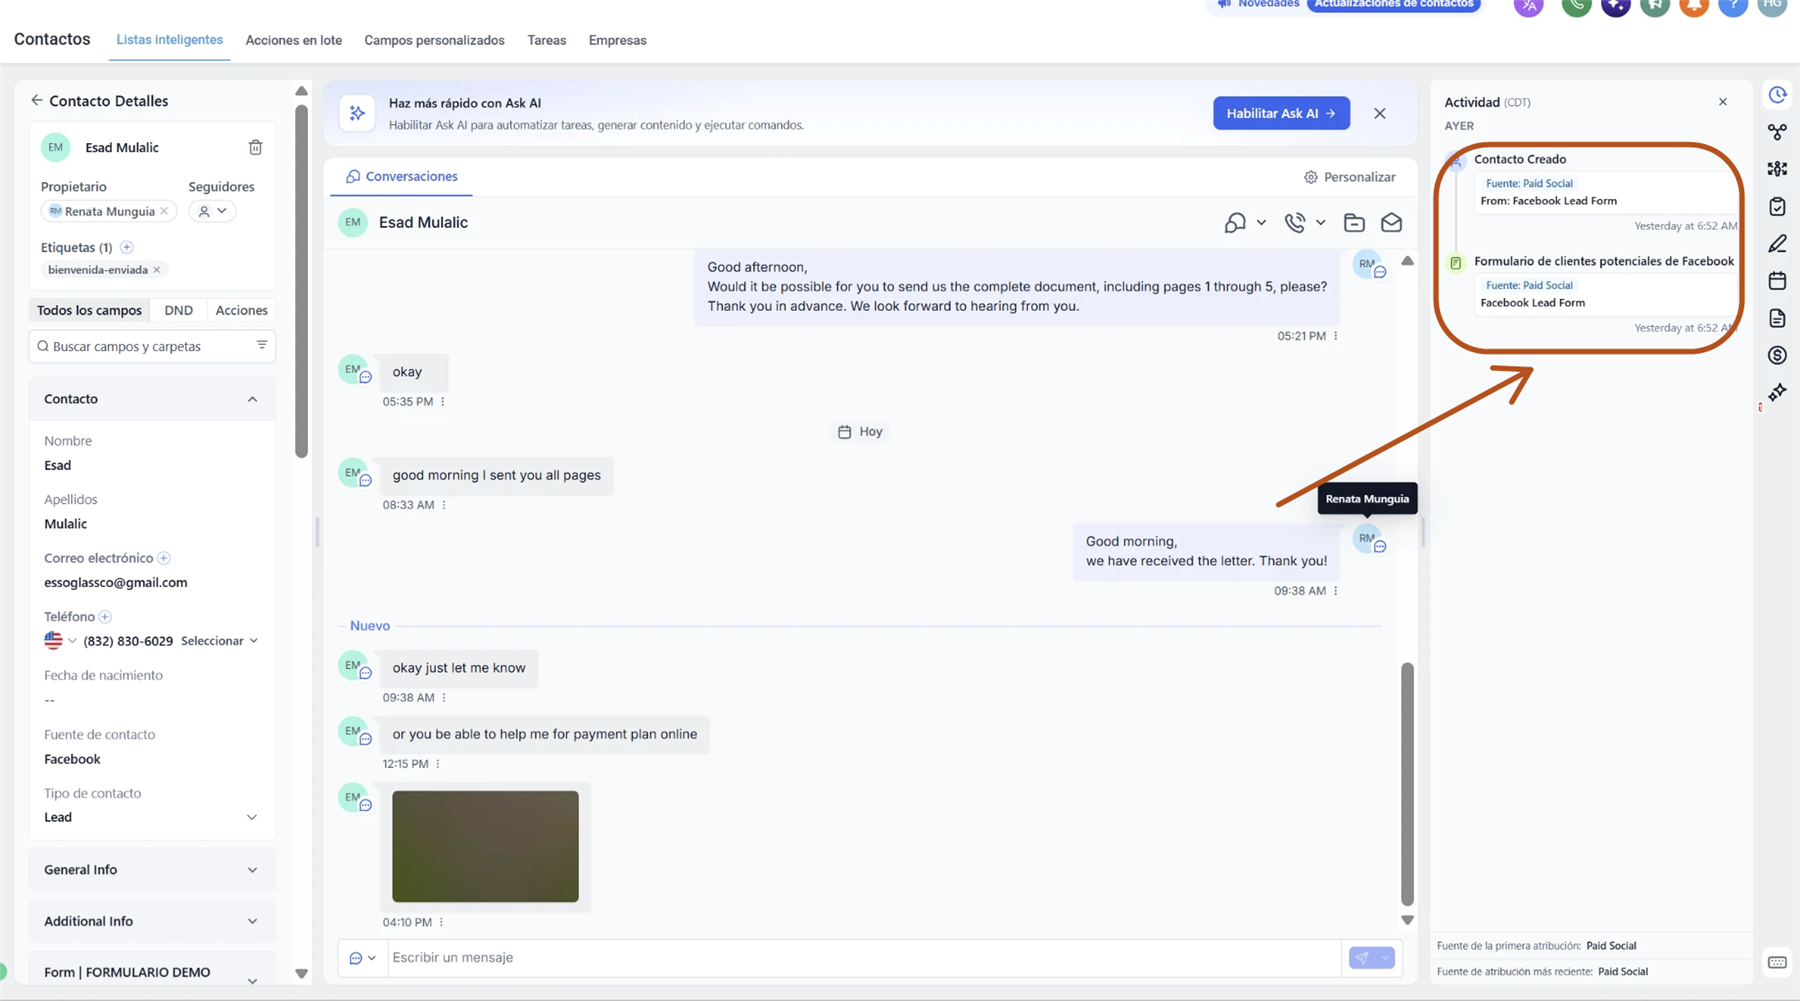Close the Actividad panel
This screenshot has width=1800, height=1001.
tap(1723, 102)
